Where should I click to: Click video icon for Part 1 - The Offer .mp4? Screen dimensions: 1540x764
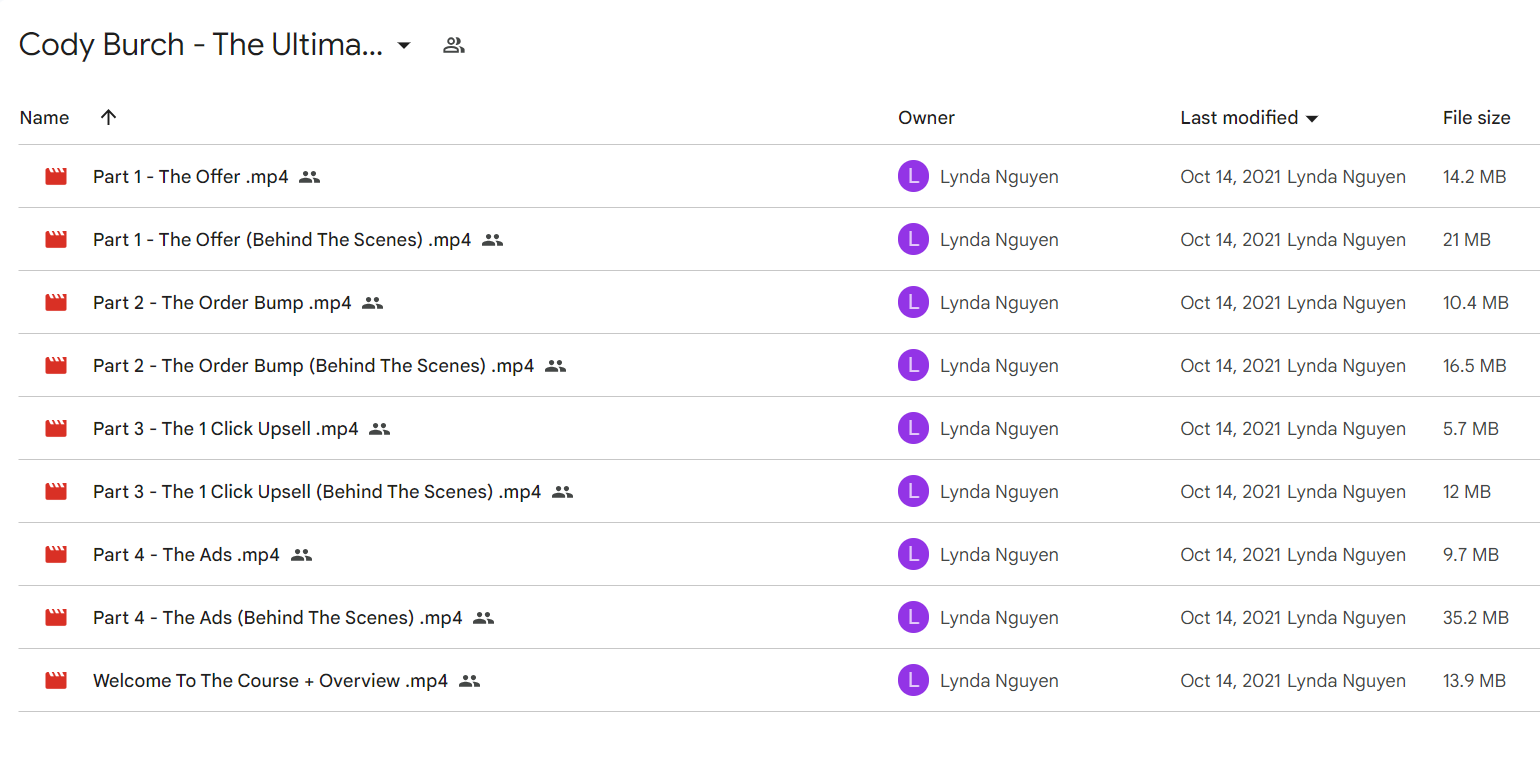(56, 177)
